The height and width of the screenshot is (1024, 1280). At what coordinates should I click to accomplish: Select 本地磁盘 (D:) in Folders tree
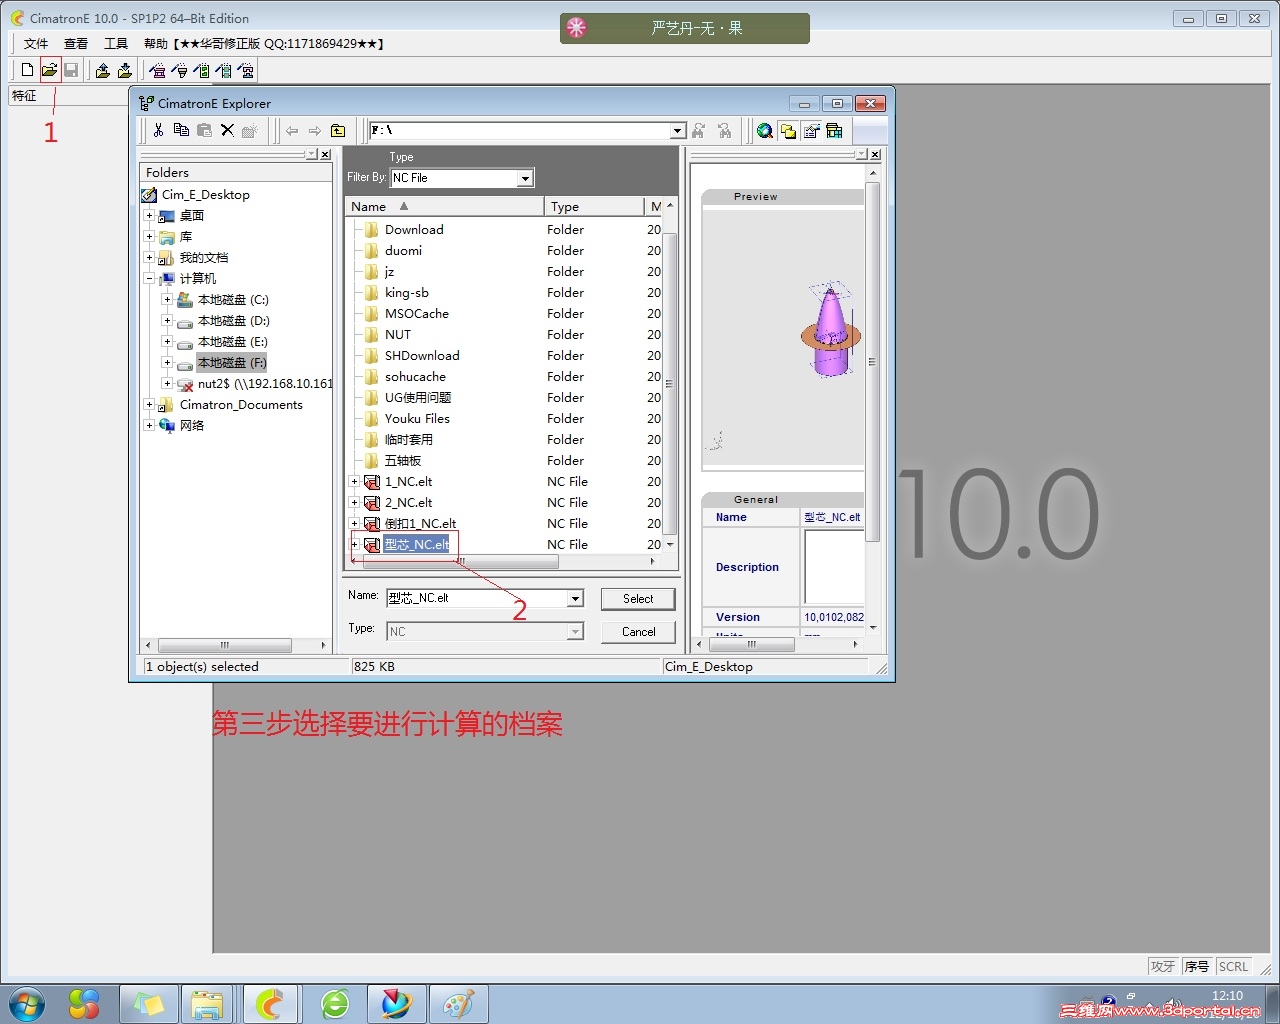(x=233, y=321)
